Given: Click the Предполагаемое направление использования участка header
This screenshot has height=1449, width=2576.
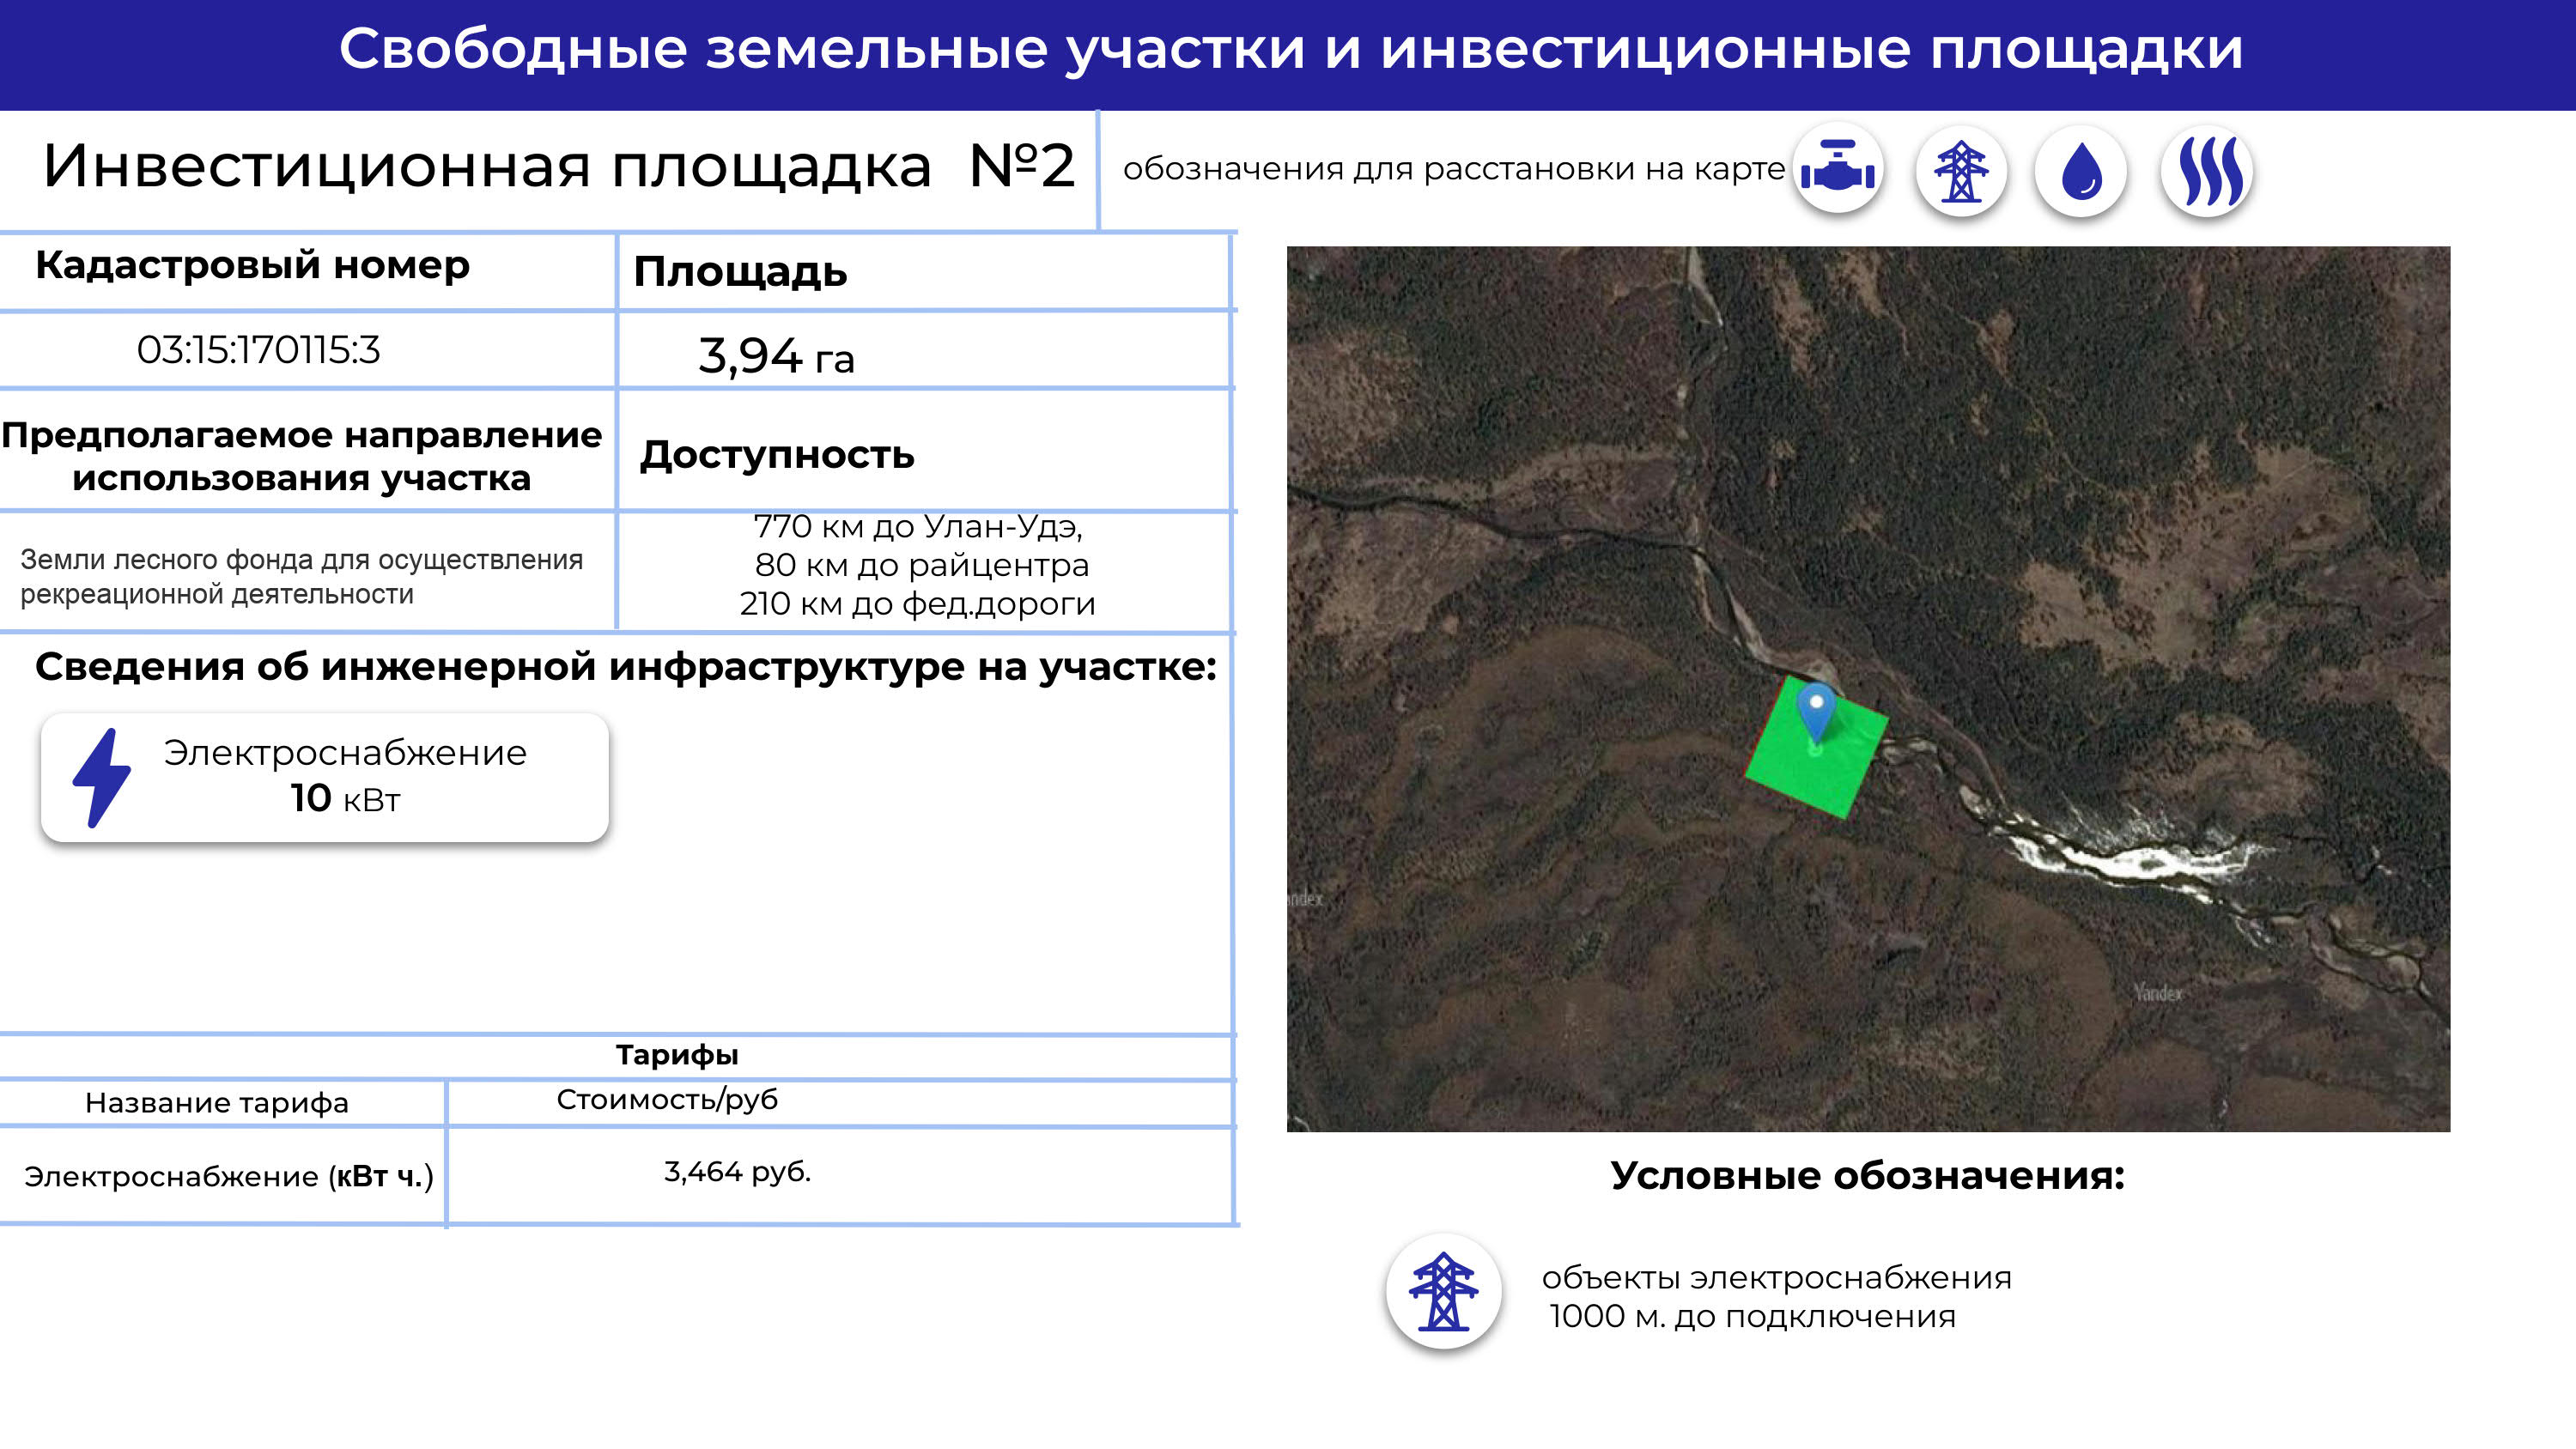Looking at the screenshot, I should (302, 456).
